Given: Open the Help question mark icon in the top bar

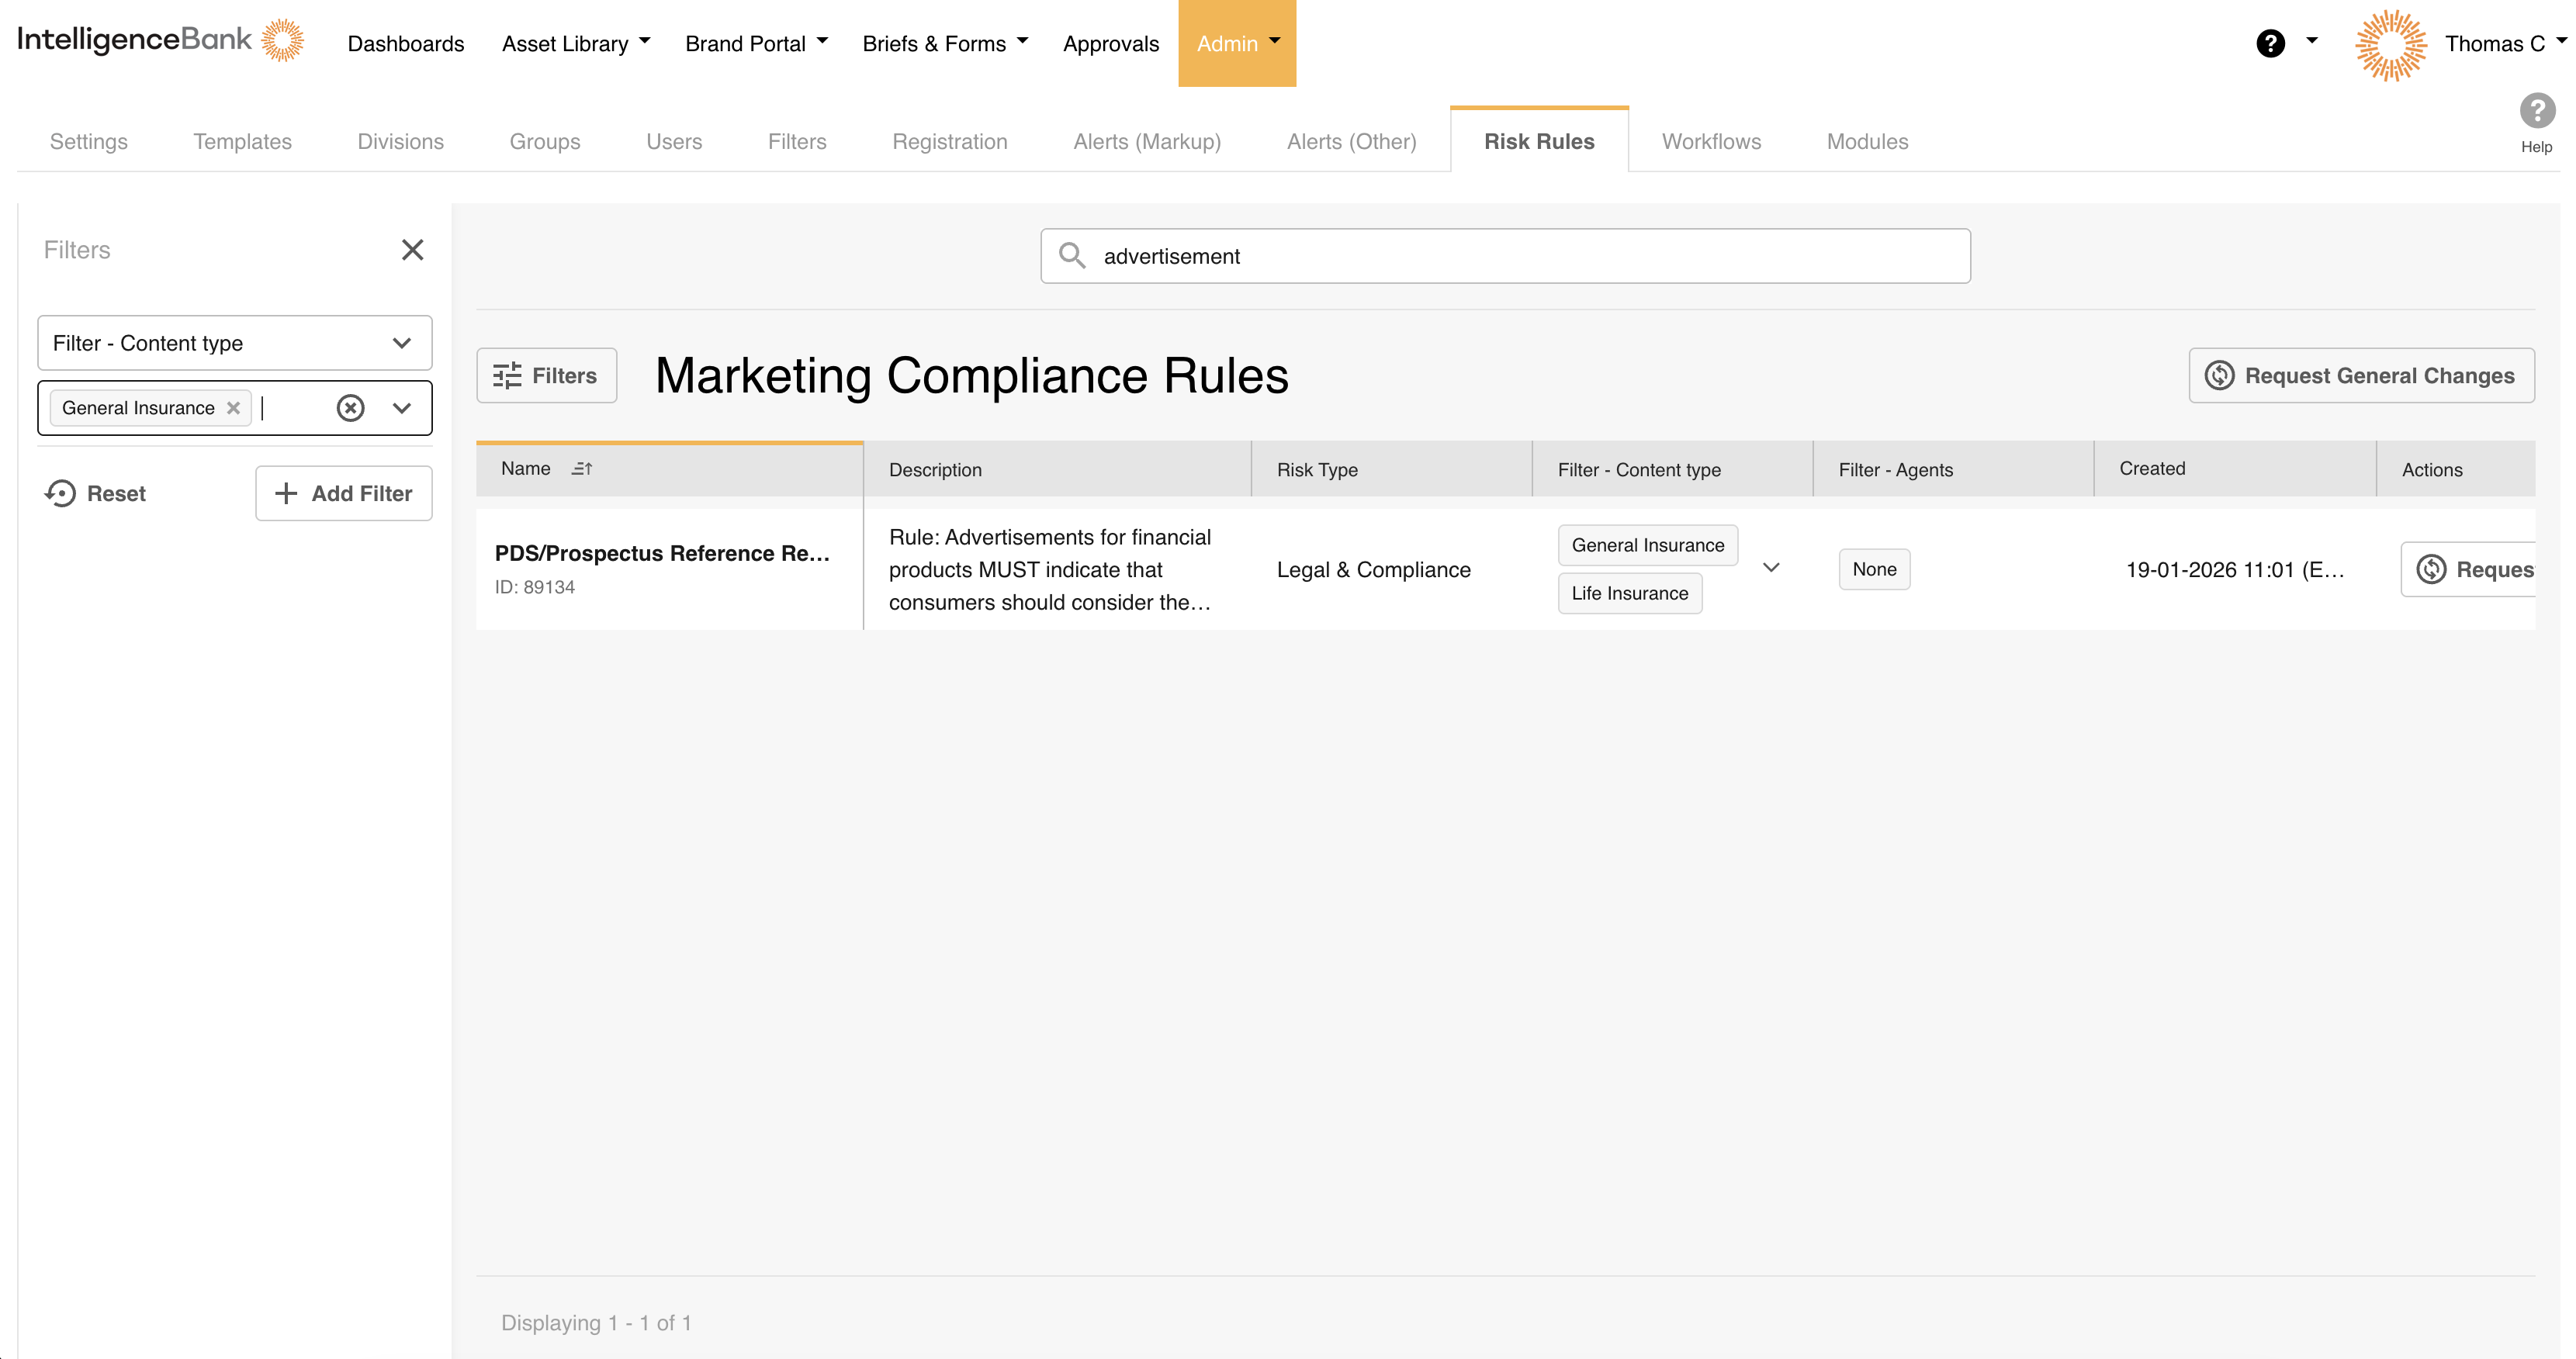Looking at the screenshot, I should coord(2272,43).
